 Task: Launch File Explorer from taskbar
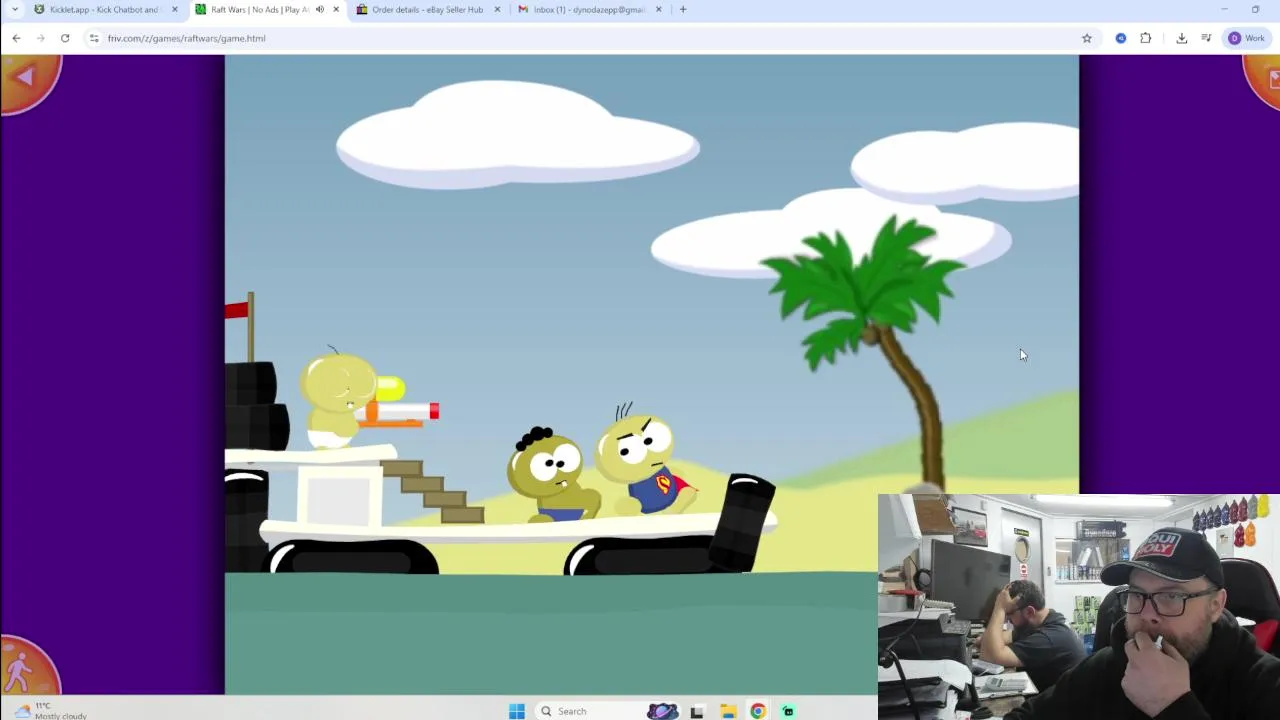728,711
